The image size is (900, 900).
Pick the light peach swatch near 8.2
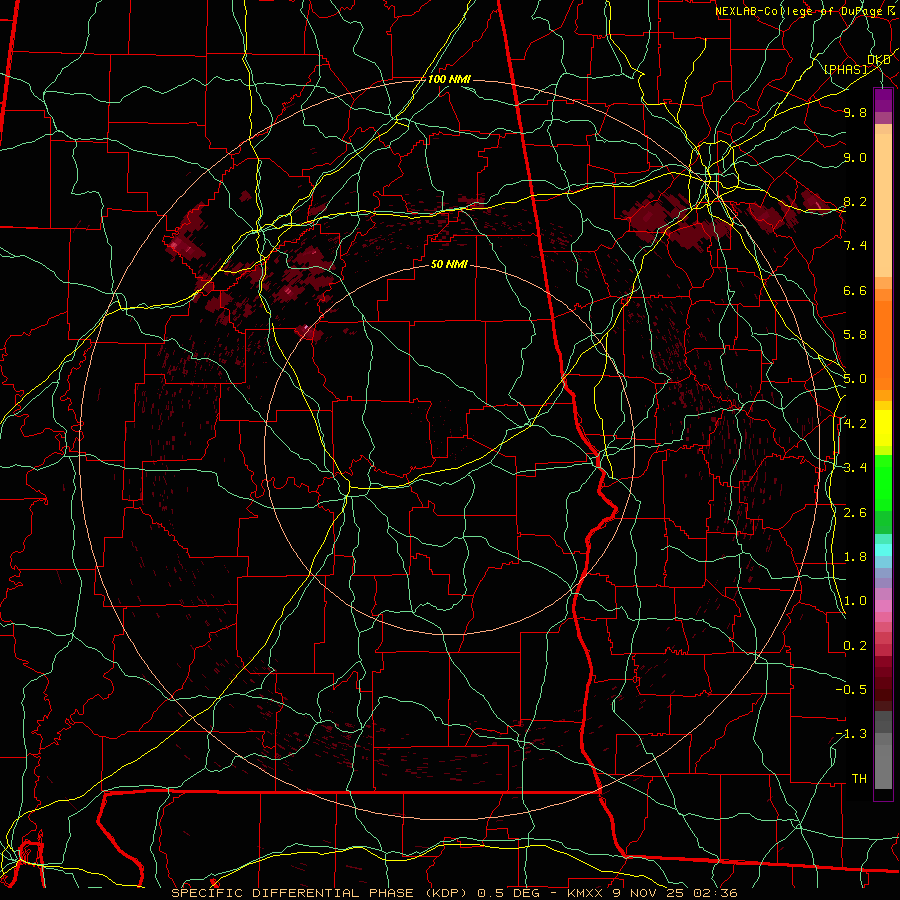coord(883,205)
